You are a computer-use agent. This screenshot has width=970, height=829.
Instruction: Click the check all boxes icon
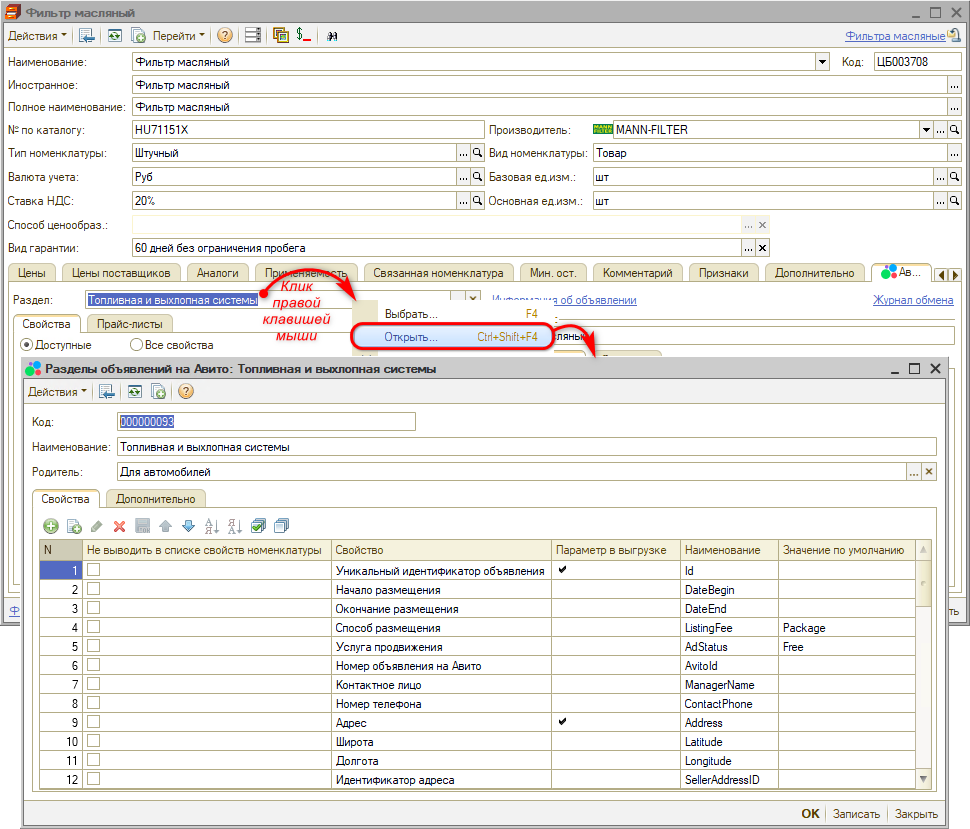click(259, 526)
